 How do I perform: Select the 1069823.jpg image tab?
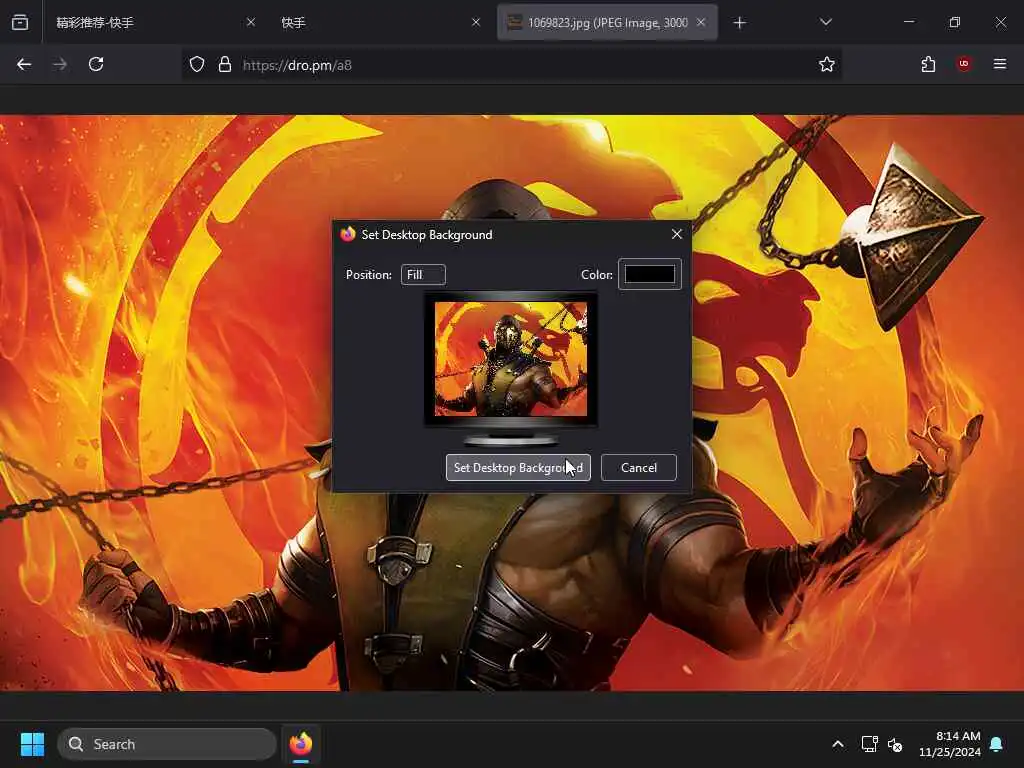(607, 23)
